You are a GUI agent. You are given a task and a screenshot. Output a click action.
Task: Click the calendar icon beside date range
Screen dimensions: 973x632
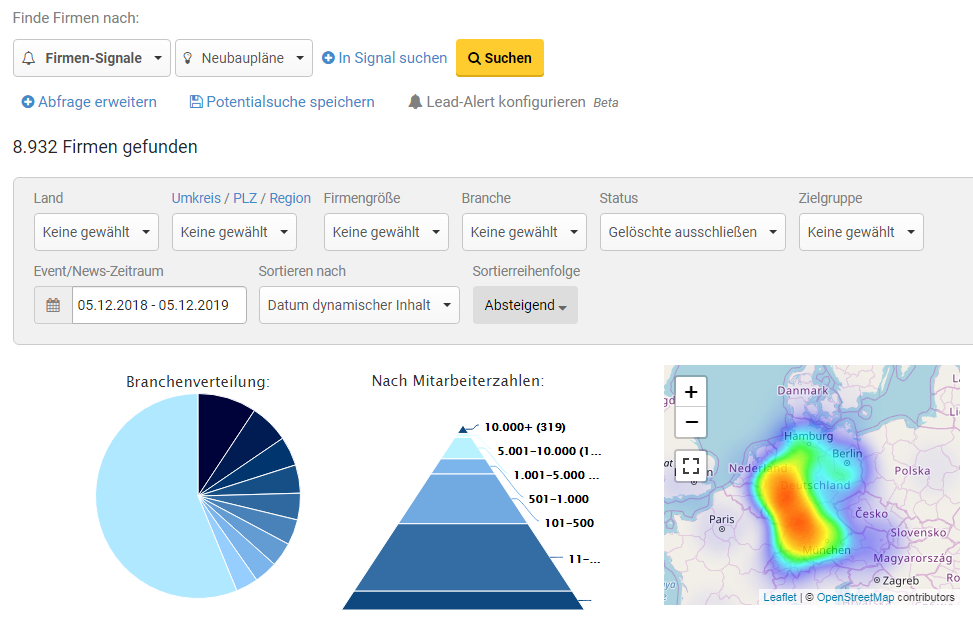click(53, 305)
